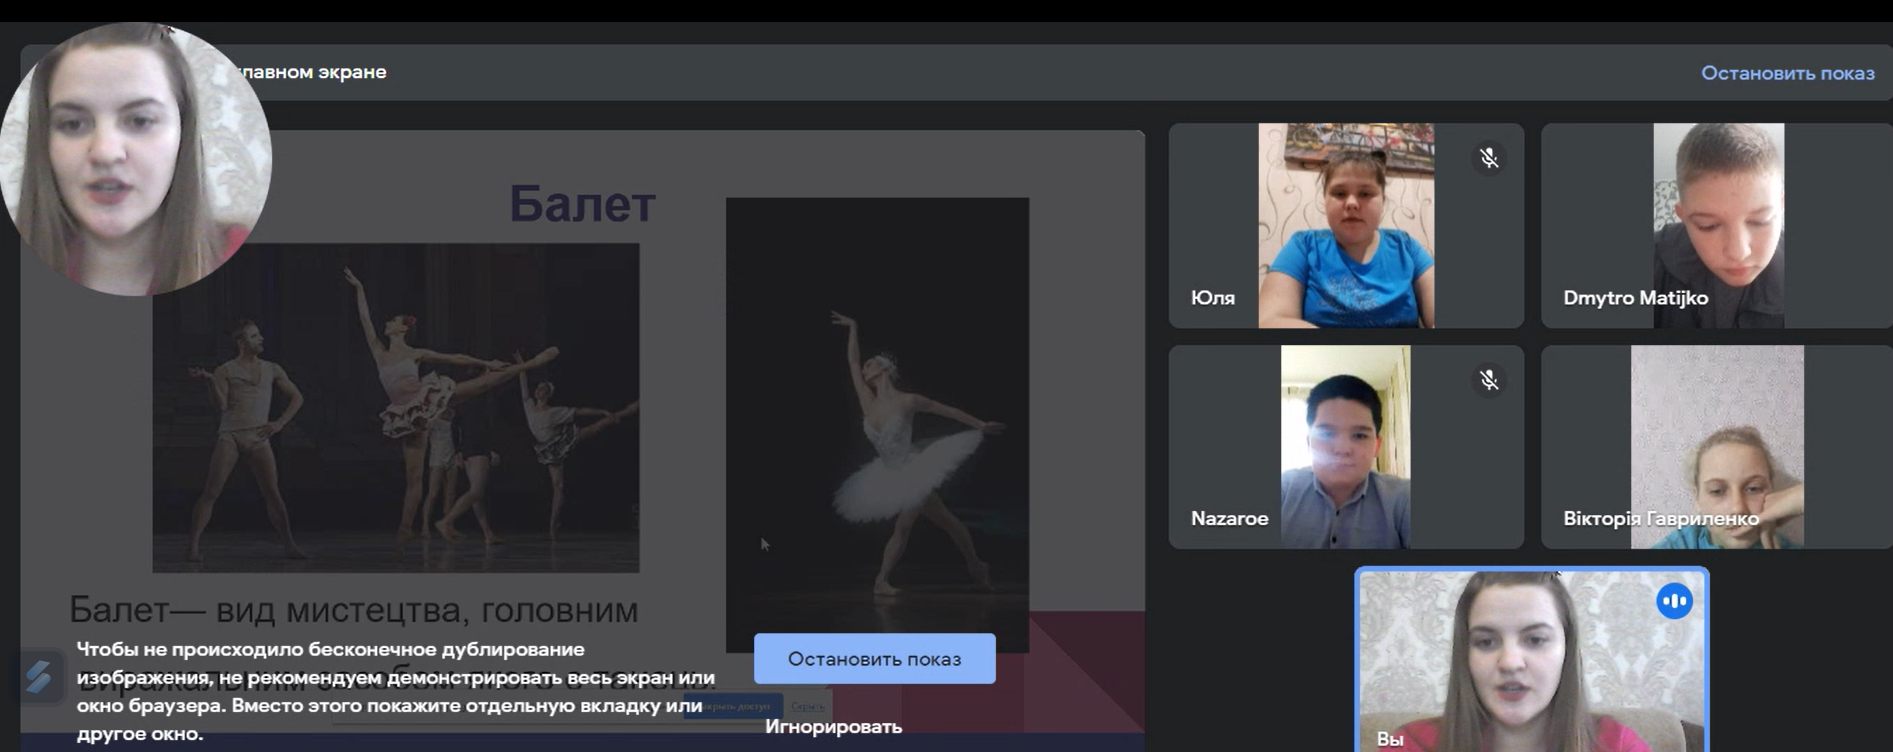The image size is (1893, 752).
Task: Click the small "Скрыть" link in sharing bar
Action: click(x=808, y=706)
